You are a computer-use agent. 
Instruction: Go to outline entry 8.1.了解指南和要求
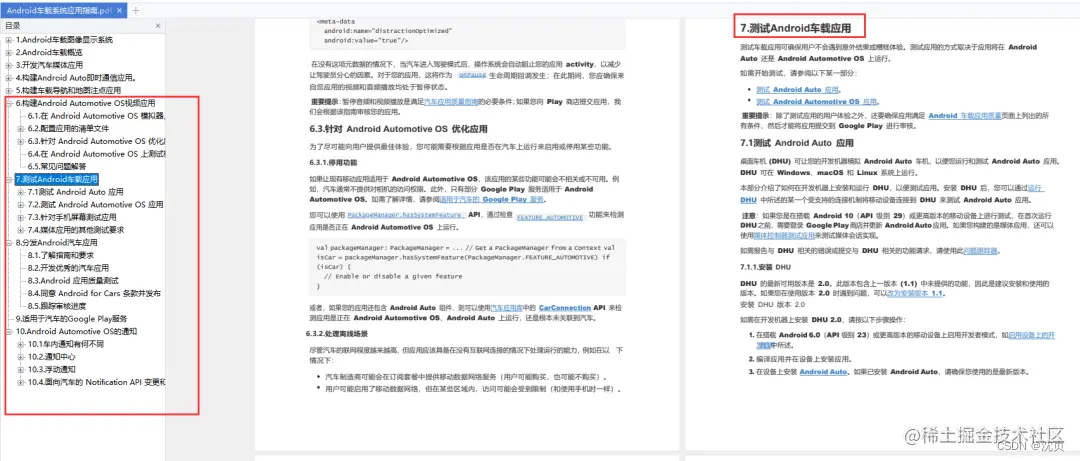click(x=61, y=255)
